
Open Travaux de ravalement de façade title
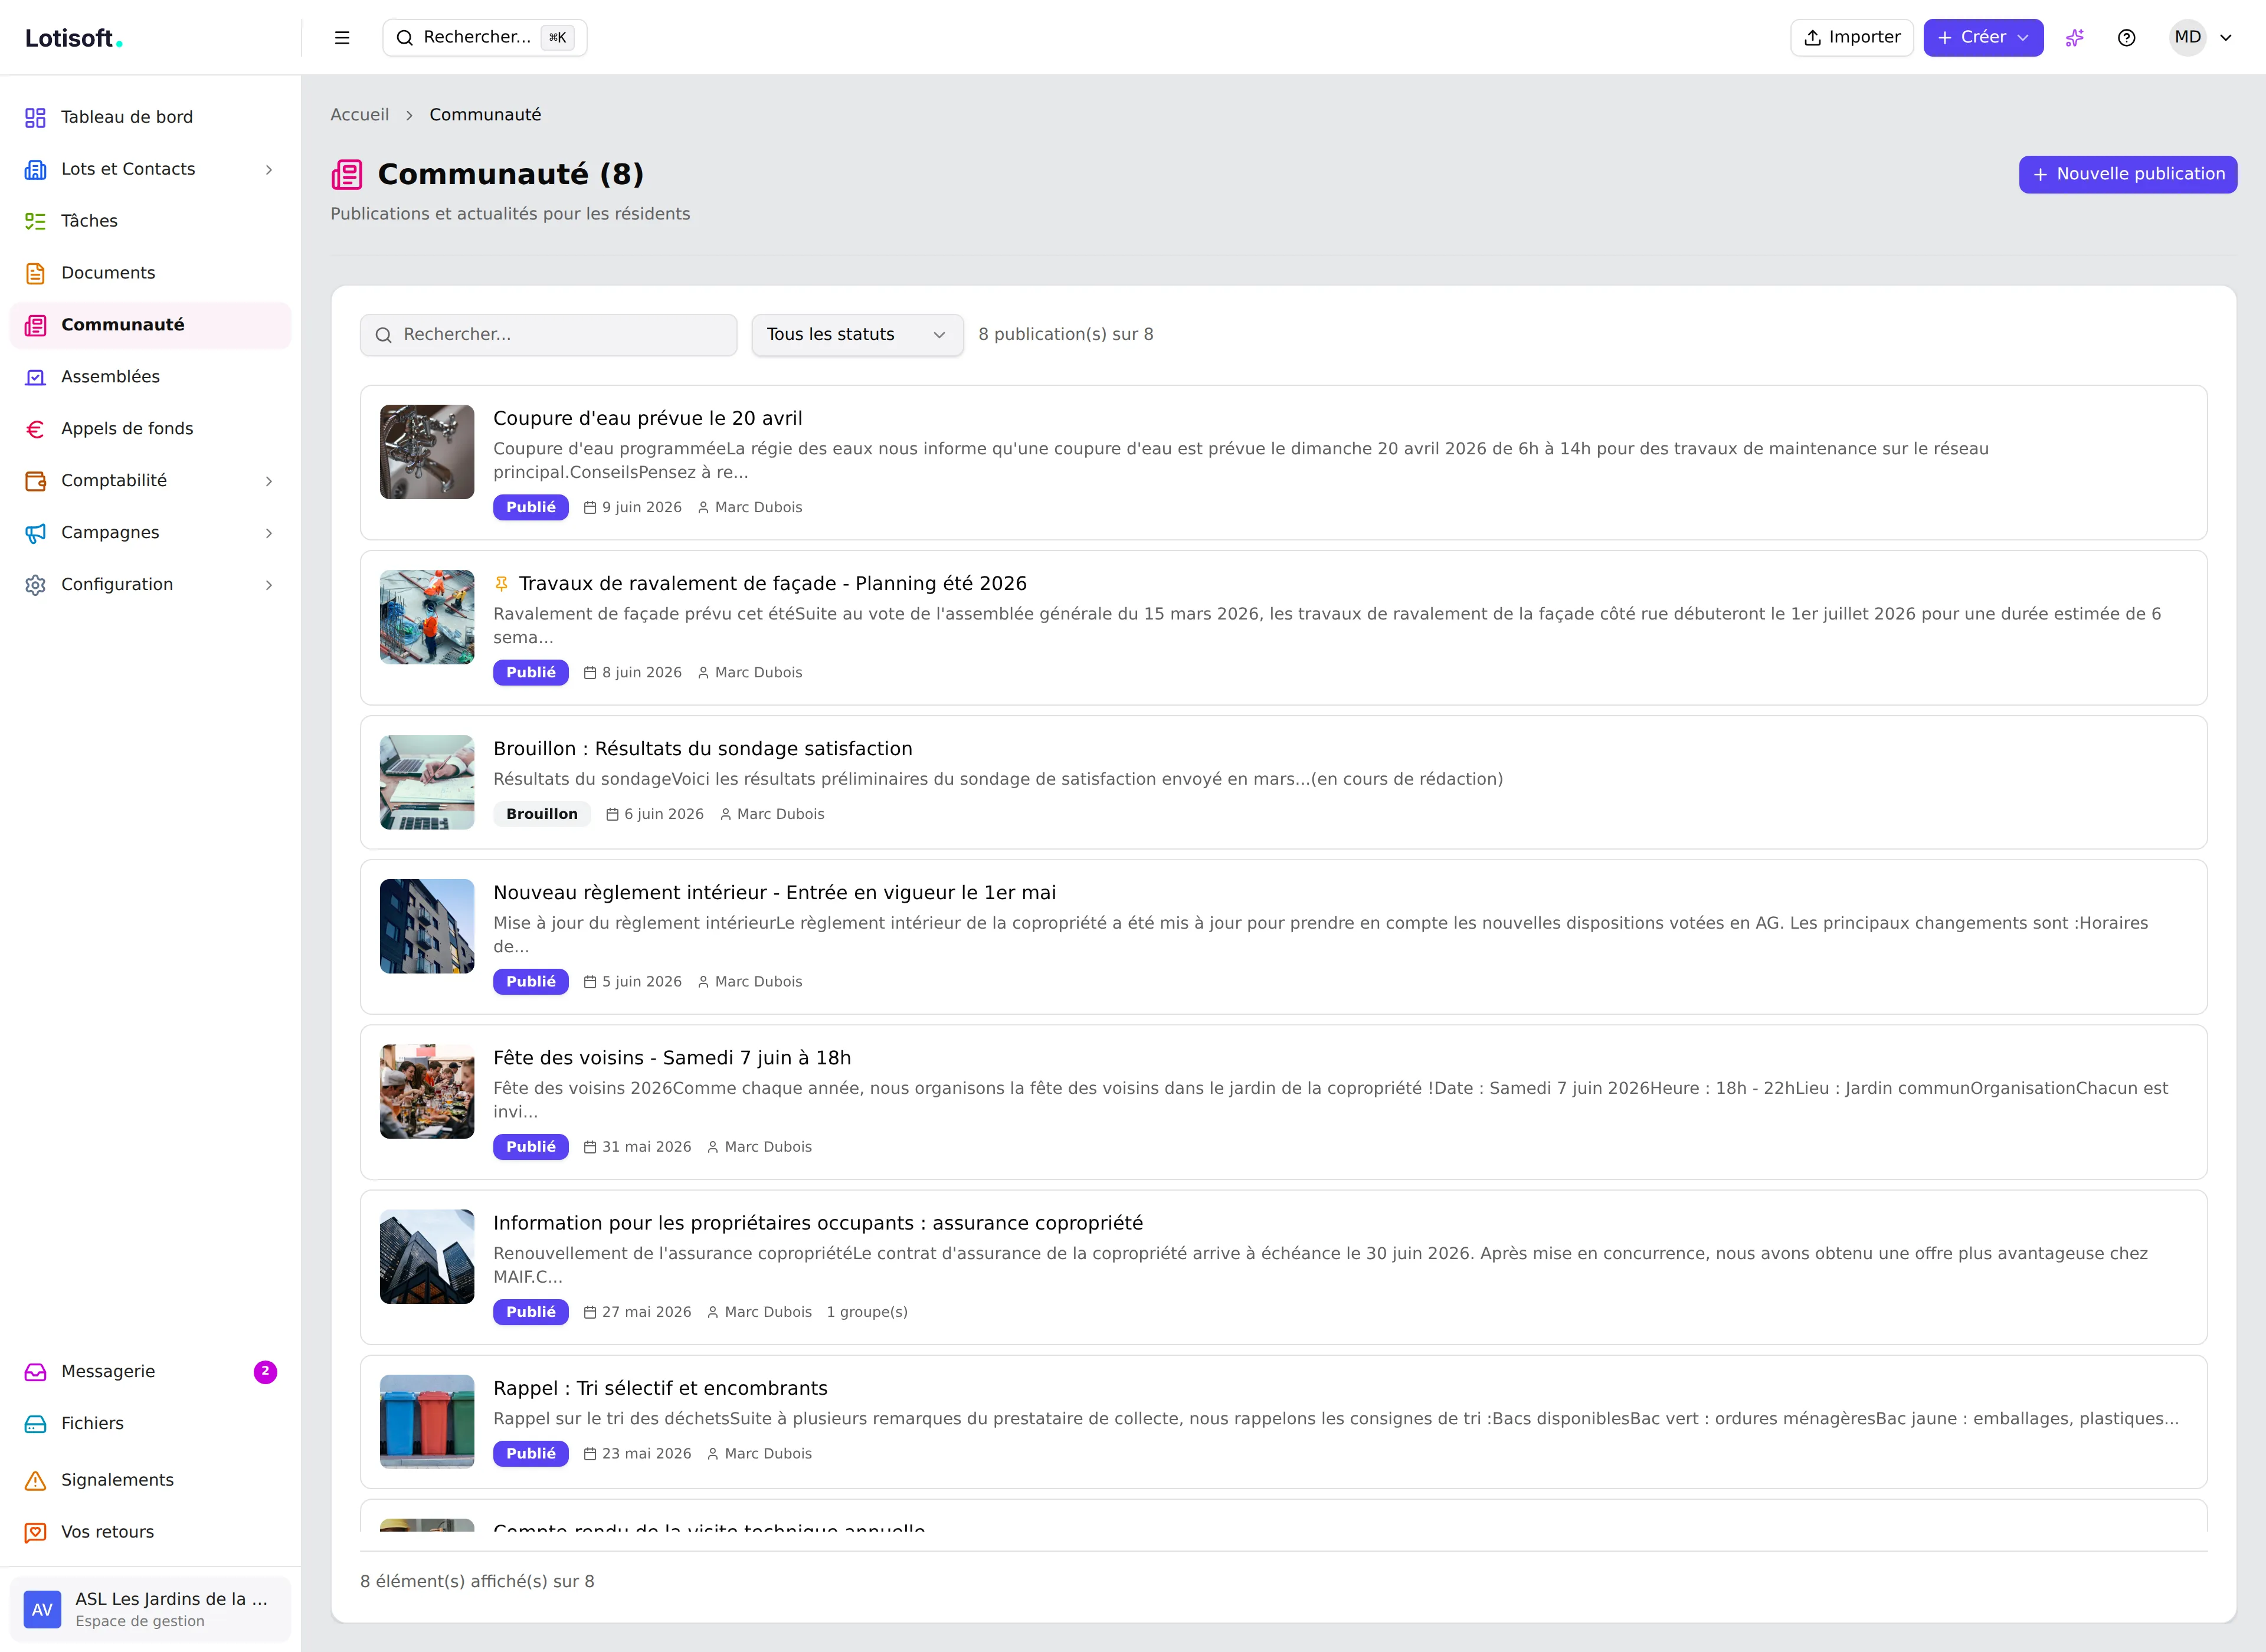[x=772, y=583]
